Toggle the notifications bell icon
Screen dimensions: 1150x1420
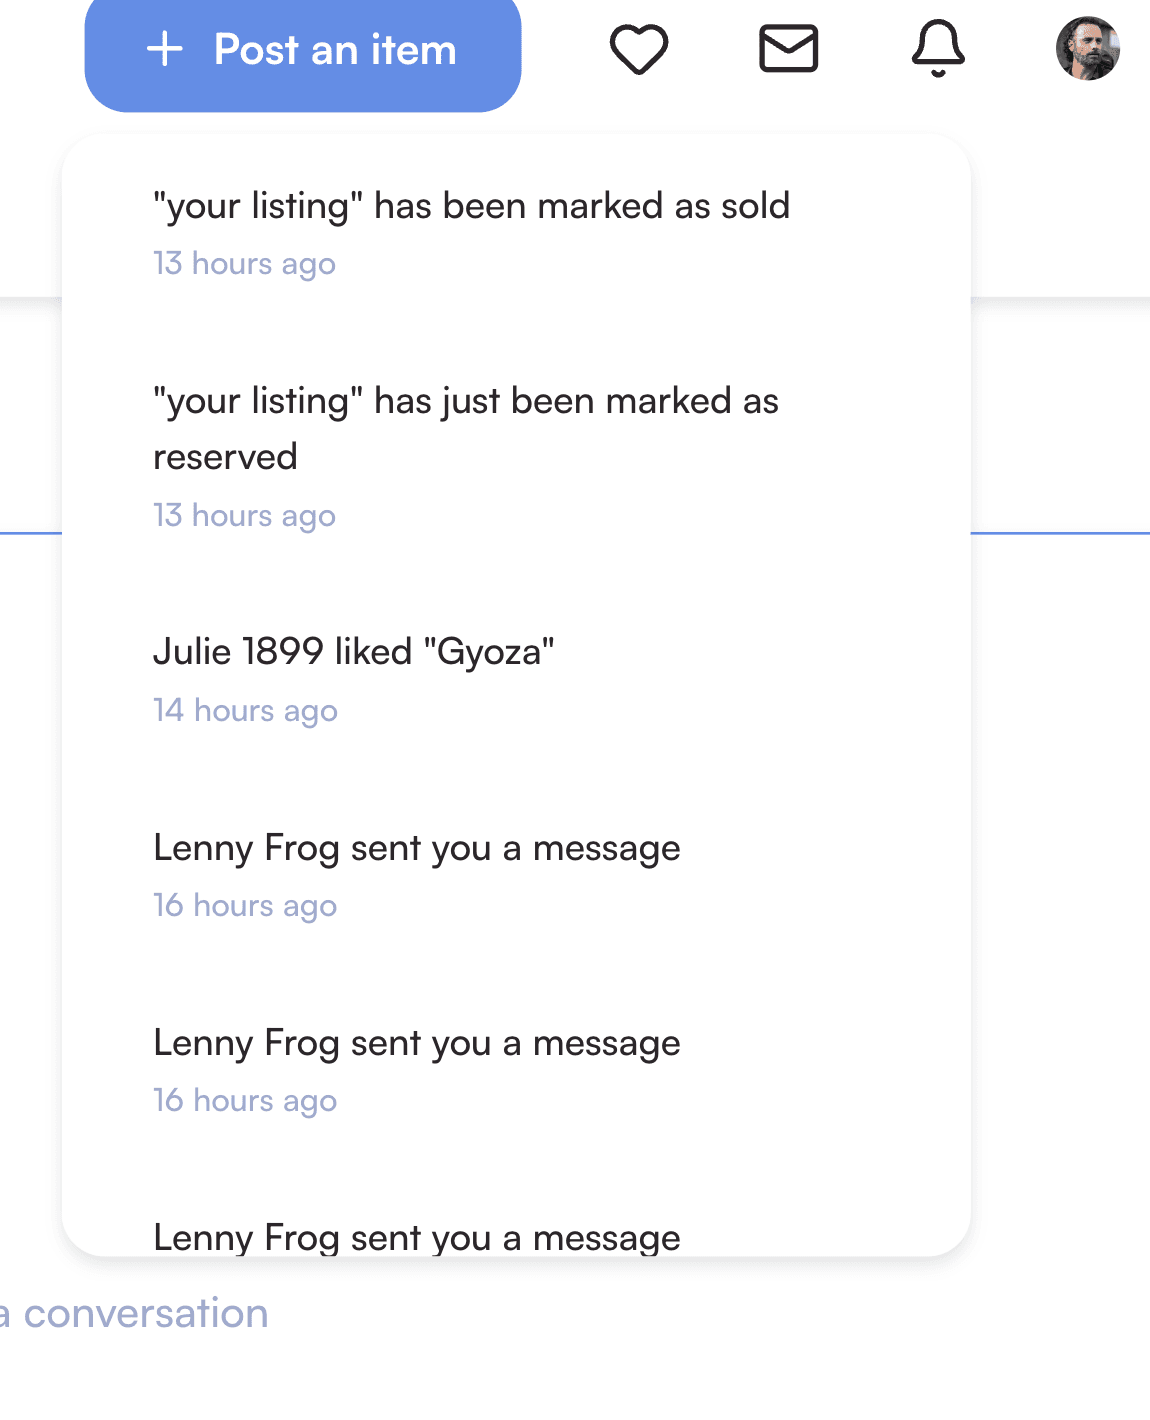tap(938, 49)
